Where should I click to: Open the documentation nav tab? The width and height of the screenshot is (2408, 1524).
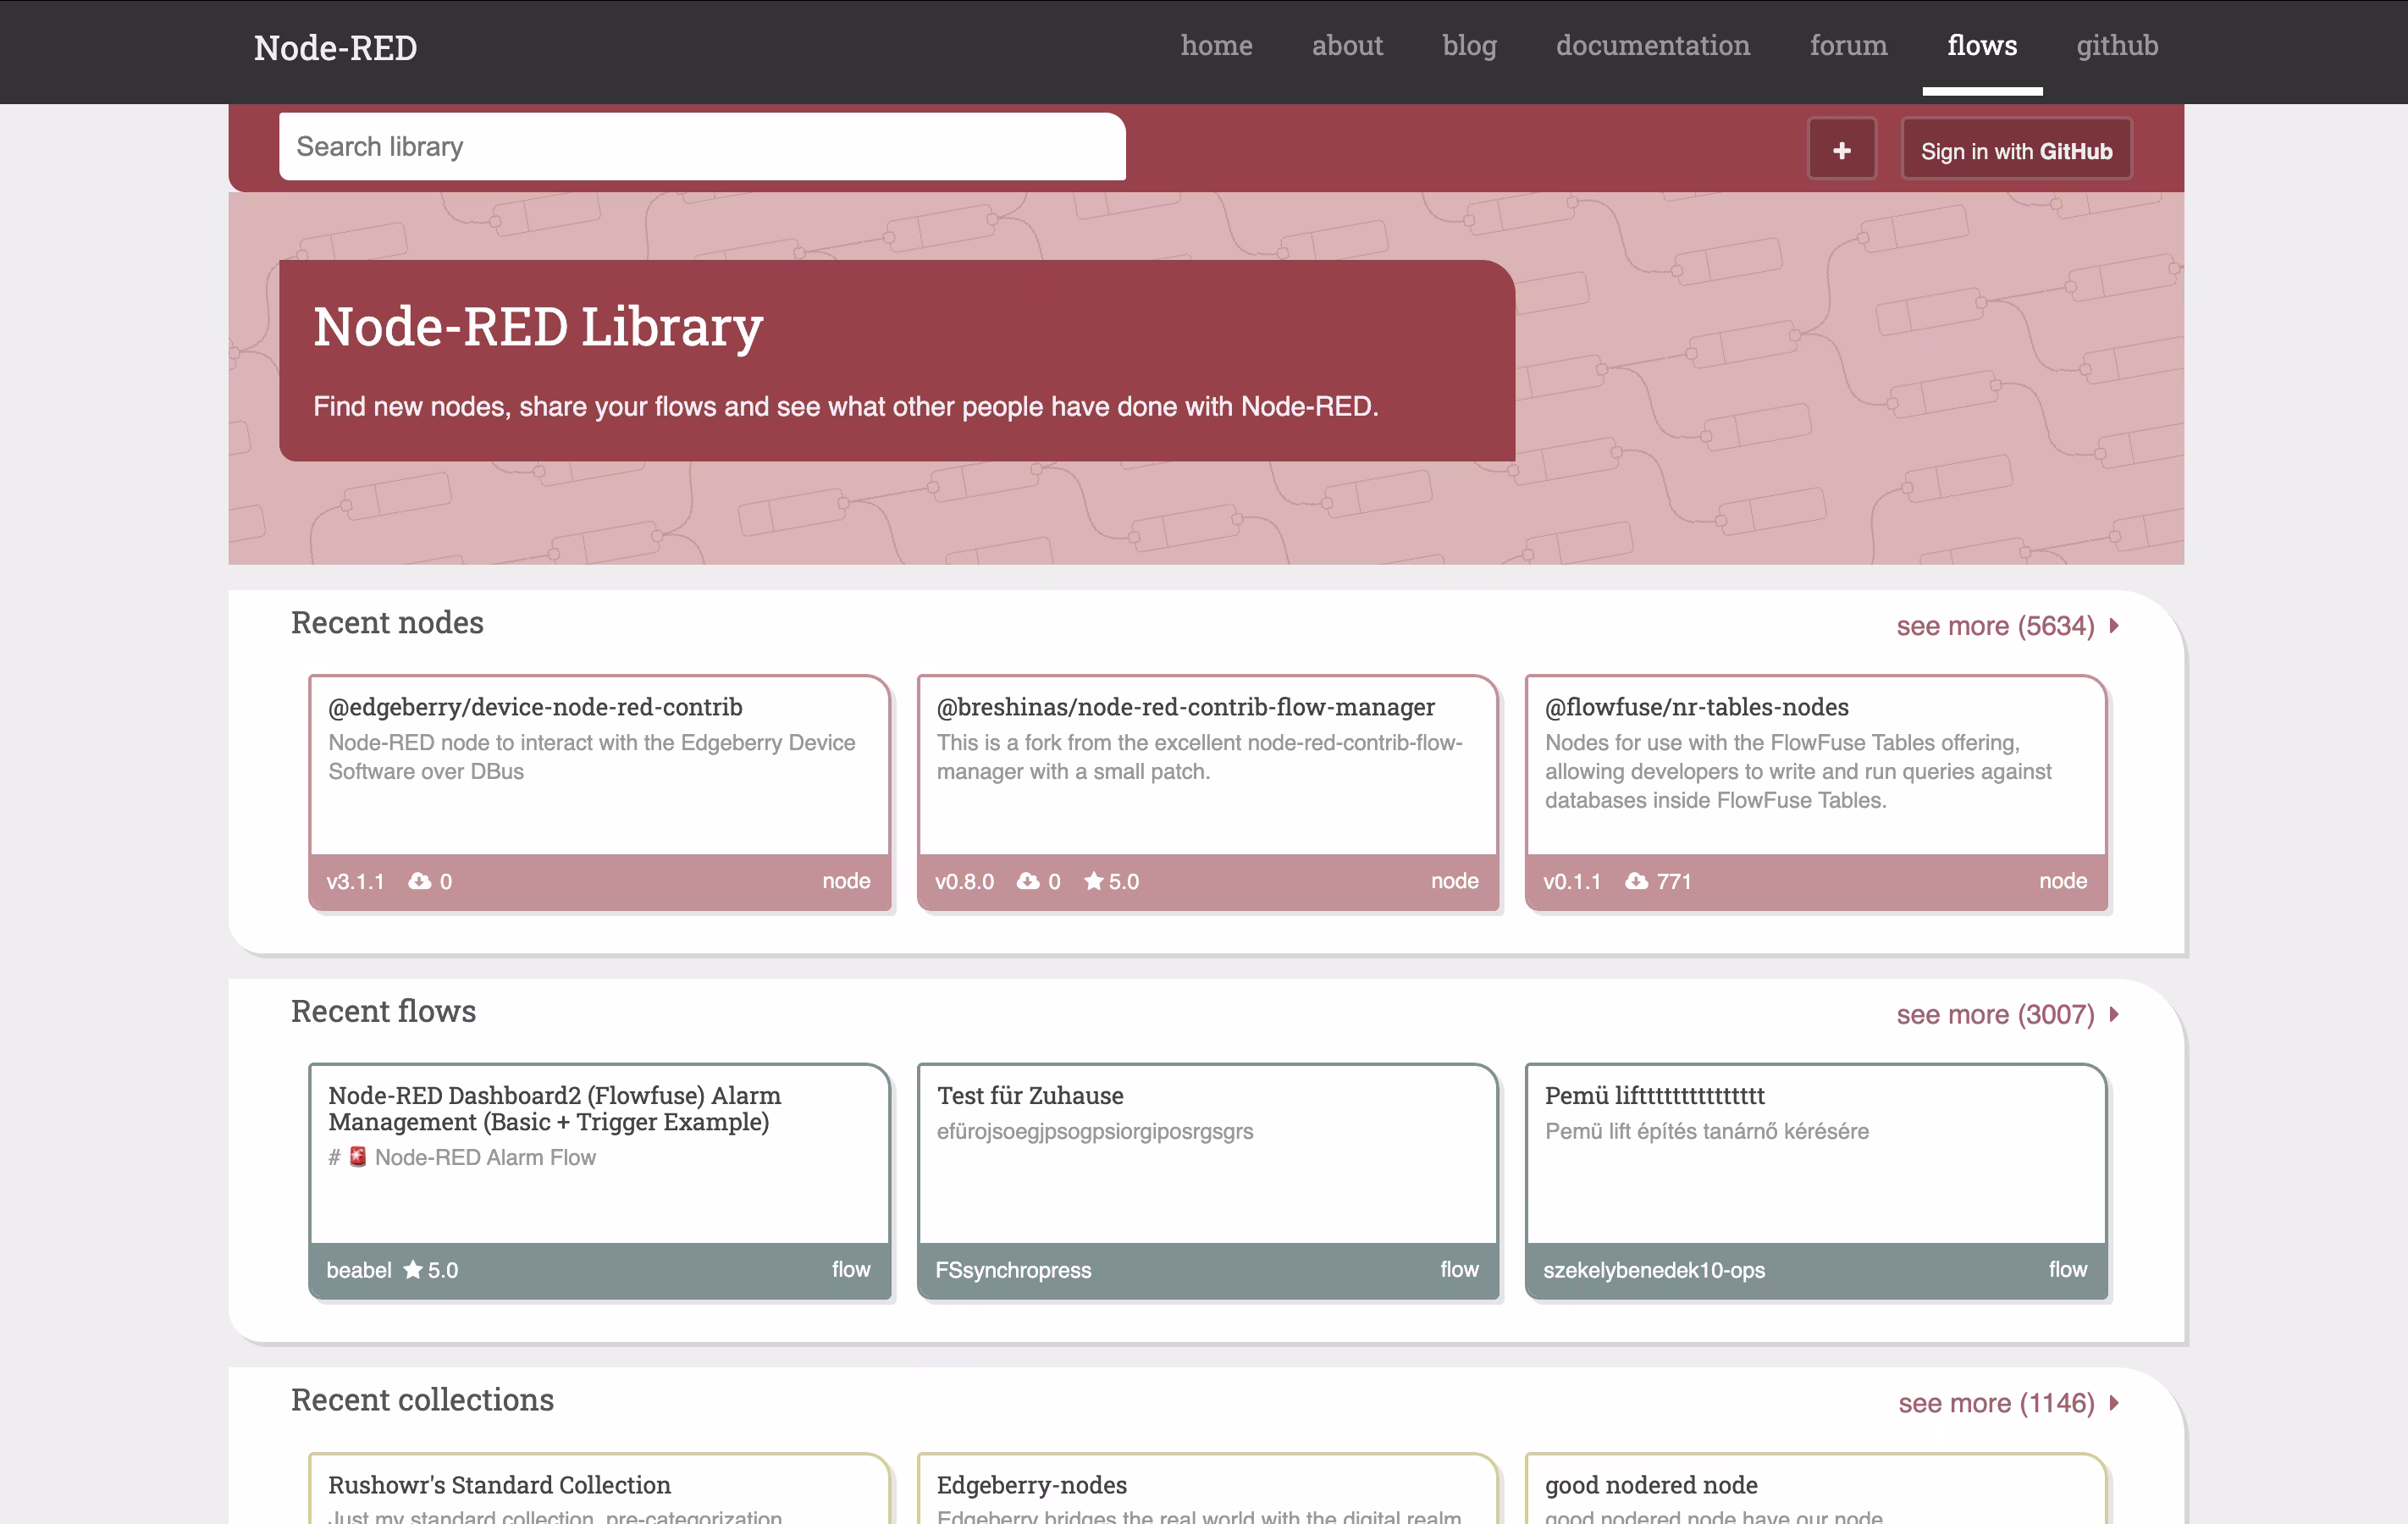tap(1652, 45)
